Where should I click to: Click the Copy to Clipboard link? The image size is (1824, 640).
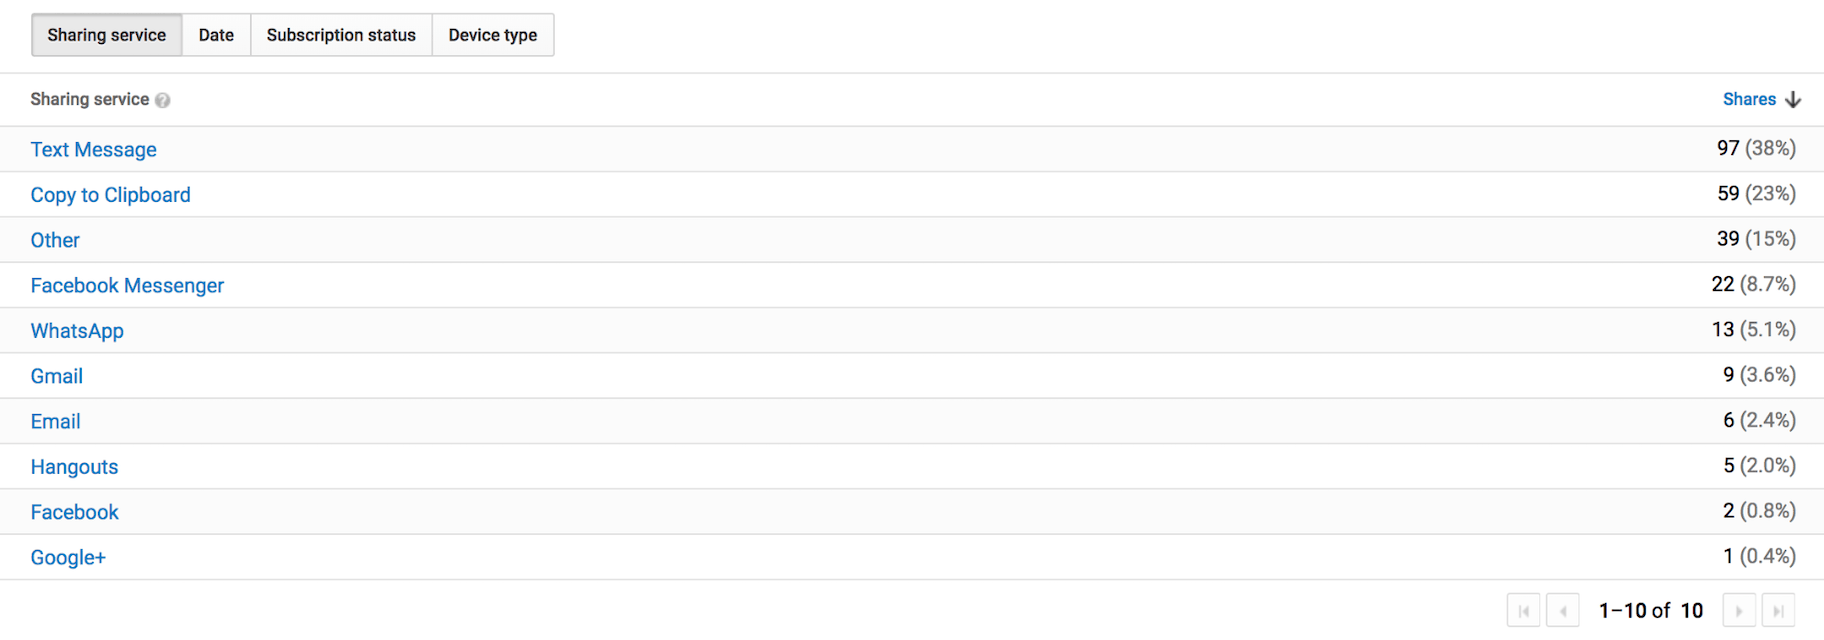coord(111,195)
